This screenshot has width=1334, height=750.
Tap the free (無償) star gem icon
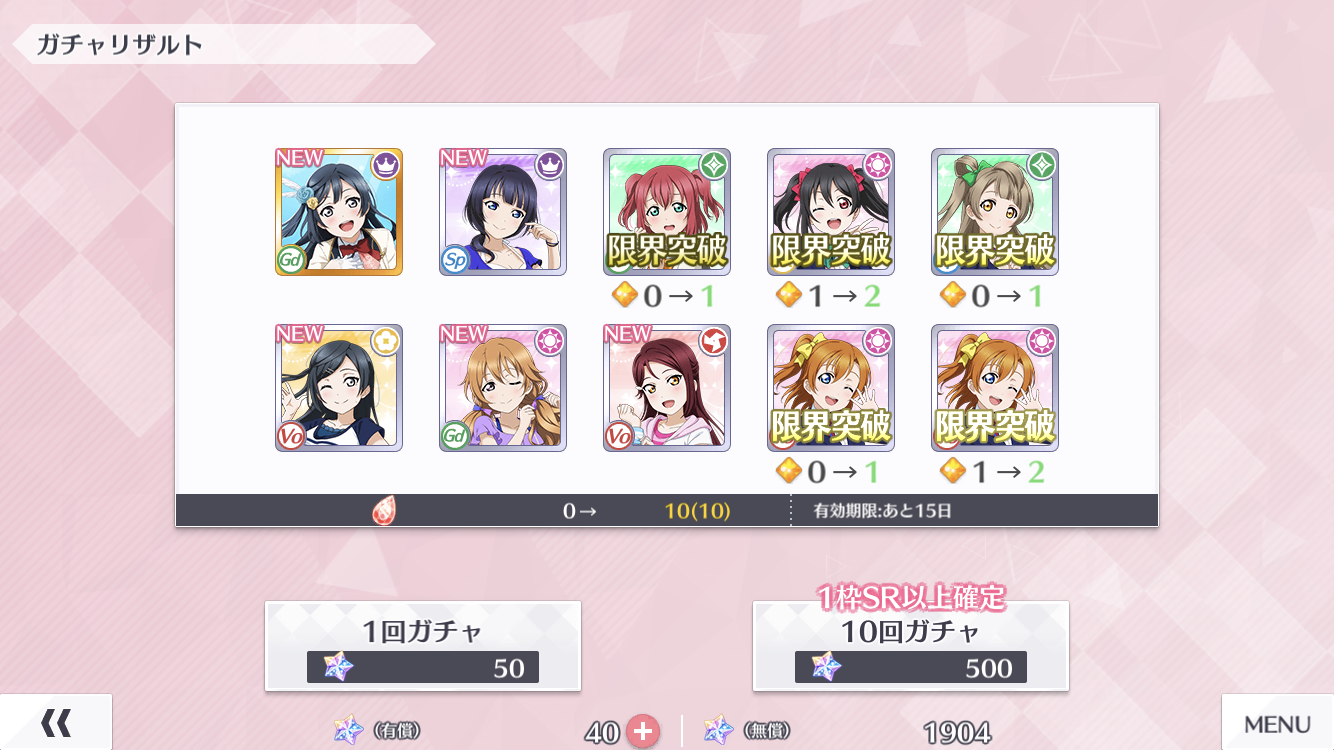pyautogui.click(x=719, y=731)
